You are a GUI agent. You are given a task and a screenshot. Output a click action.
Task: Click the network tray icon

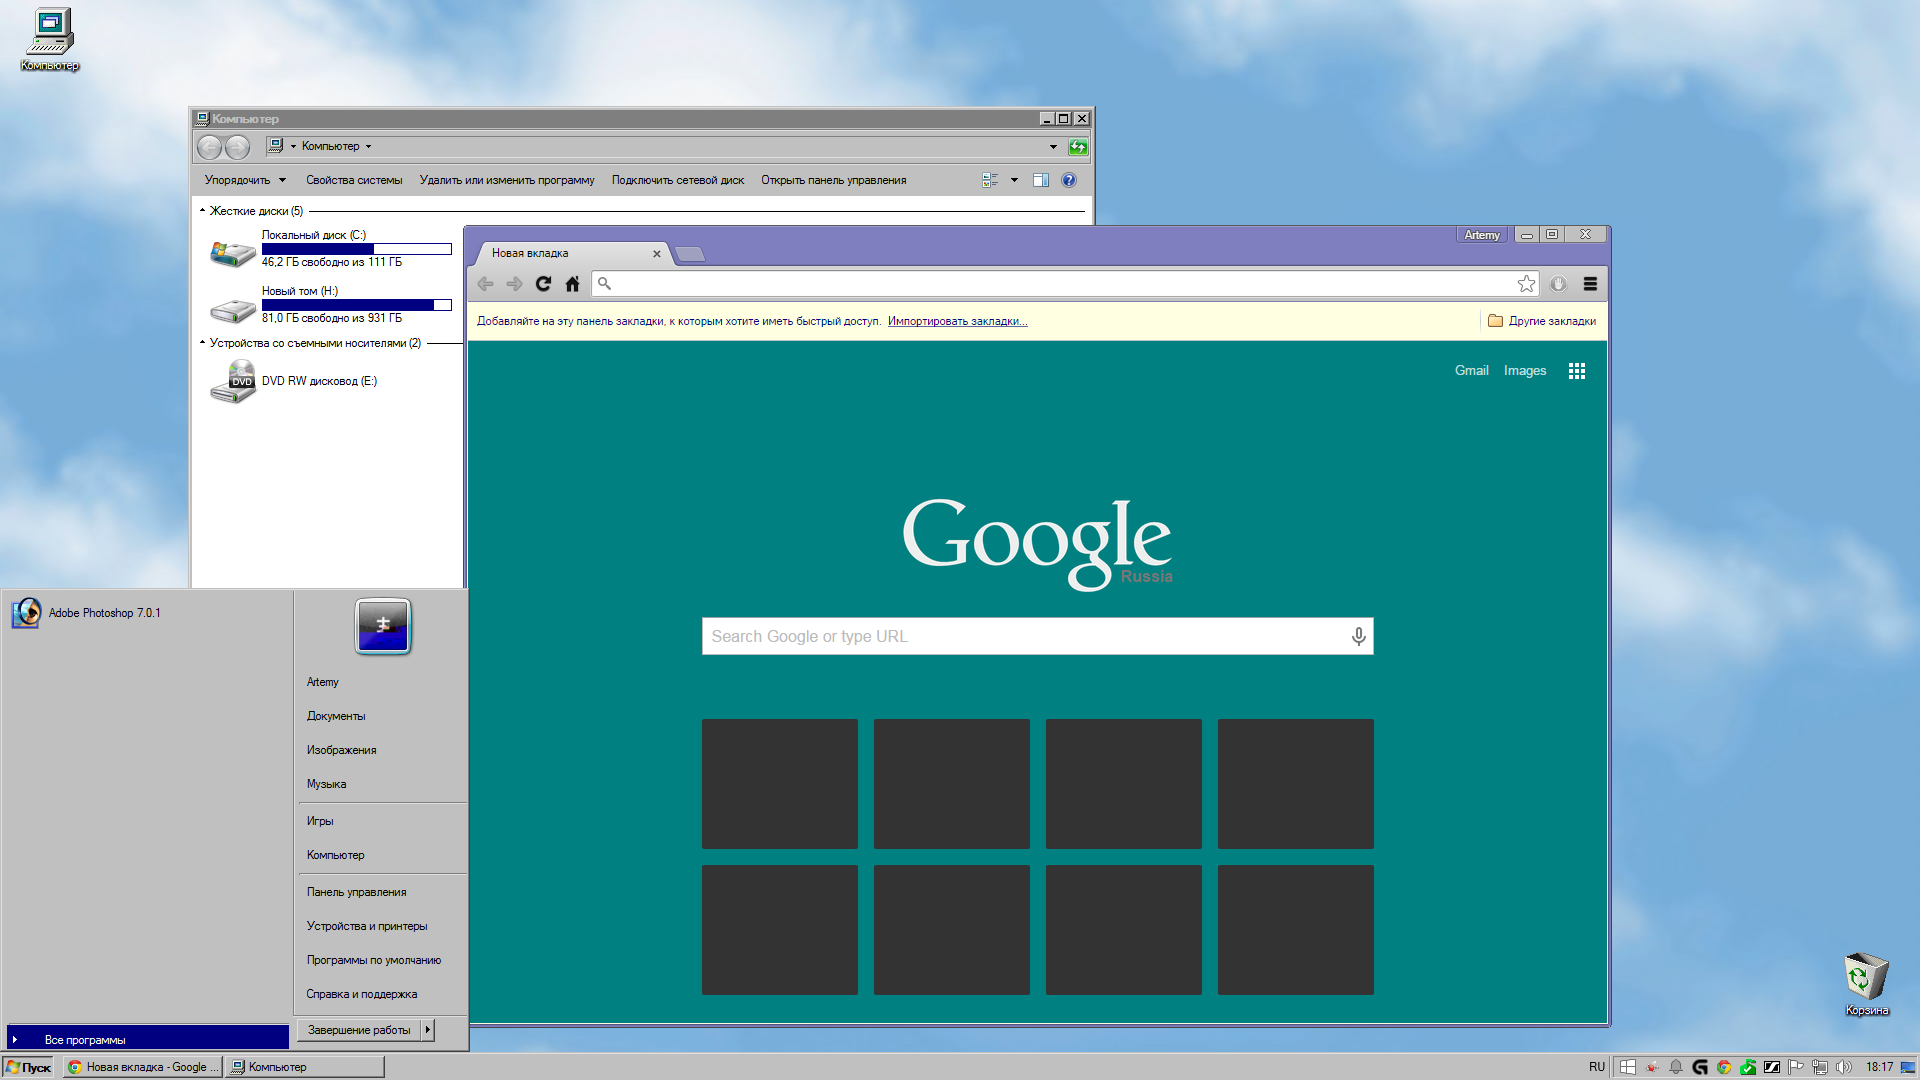[x=1820, y=1067]
